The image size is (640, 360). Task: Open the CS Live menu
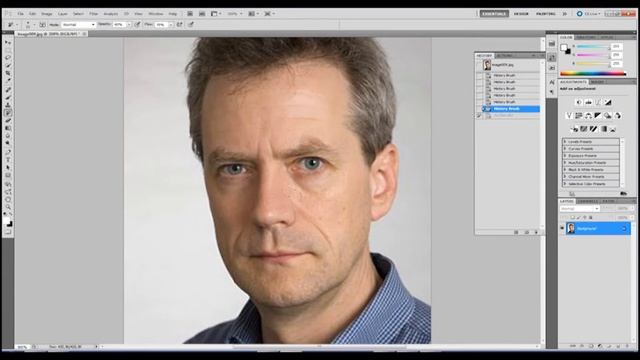588,13
